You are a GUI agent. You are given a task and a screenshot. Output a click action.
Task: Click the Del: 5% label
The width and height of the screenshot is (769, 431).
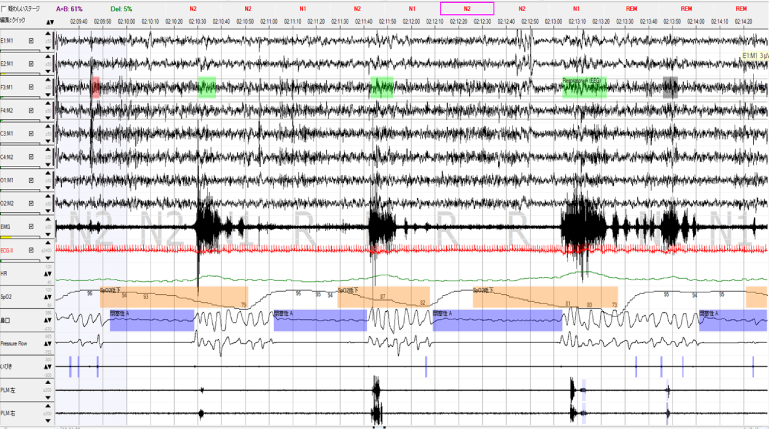click(117, 7)
